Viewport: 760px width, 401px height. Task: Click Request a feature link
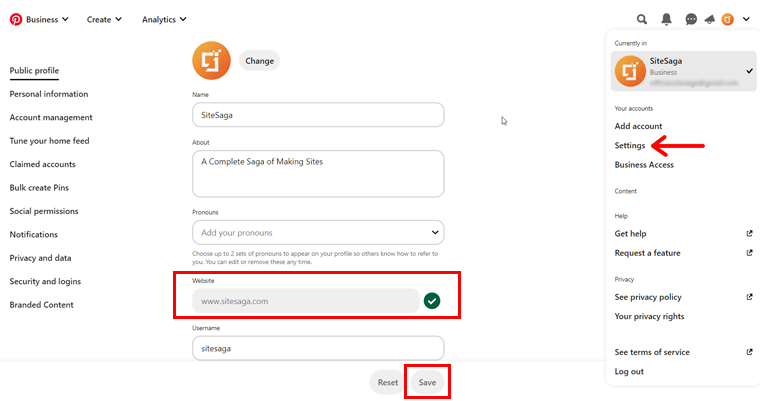tap(647, 253)
